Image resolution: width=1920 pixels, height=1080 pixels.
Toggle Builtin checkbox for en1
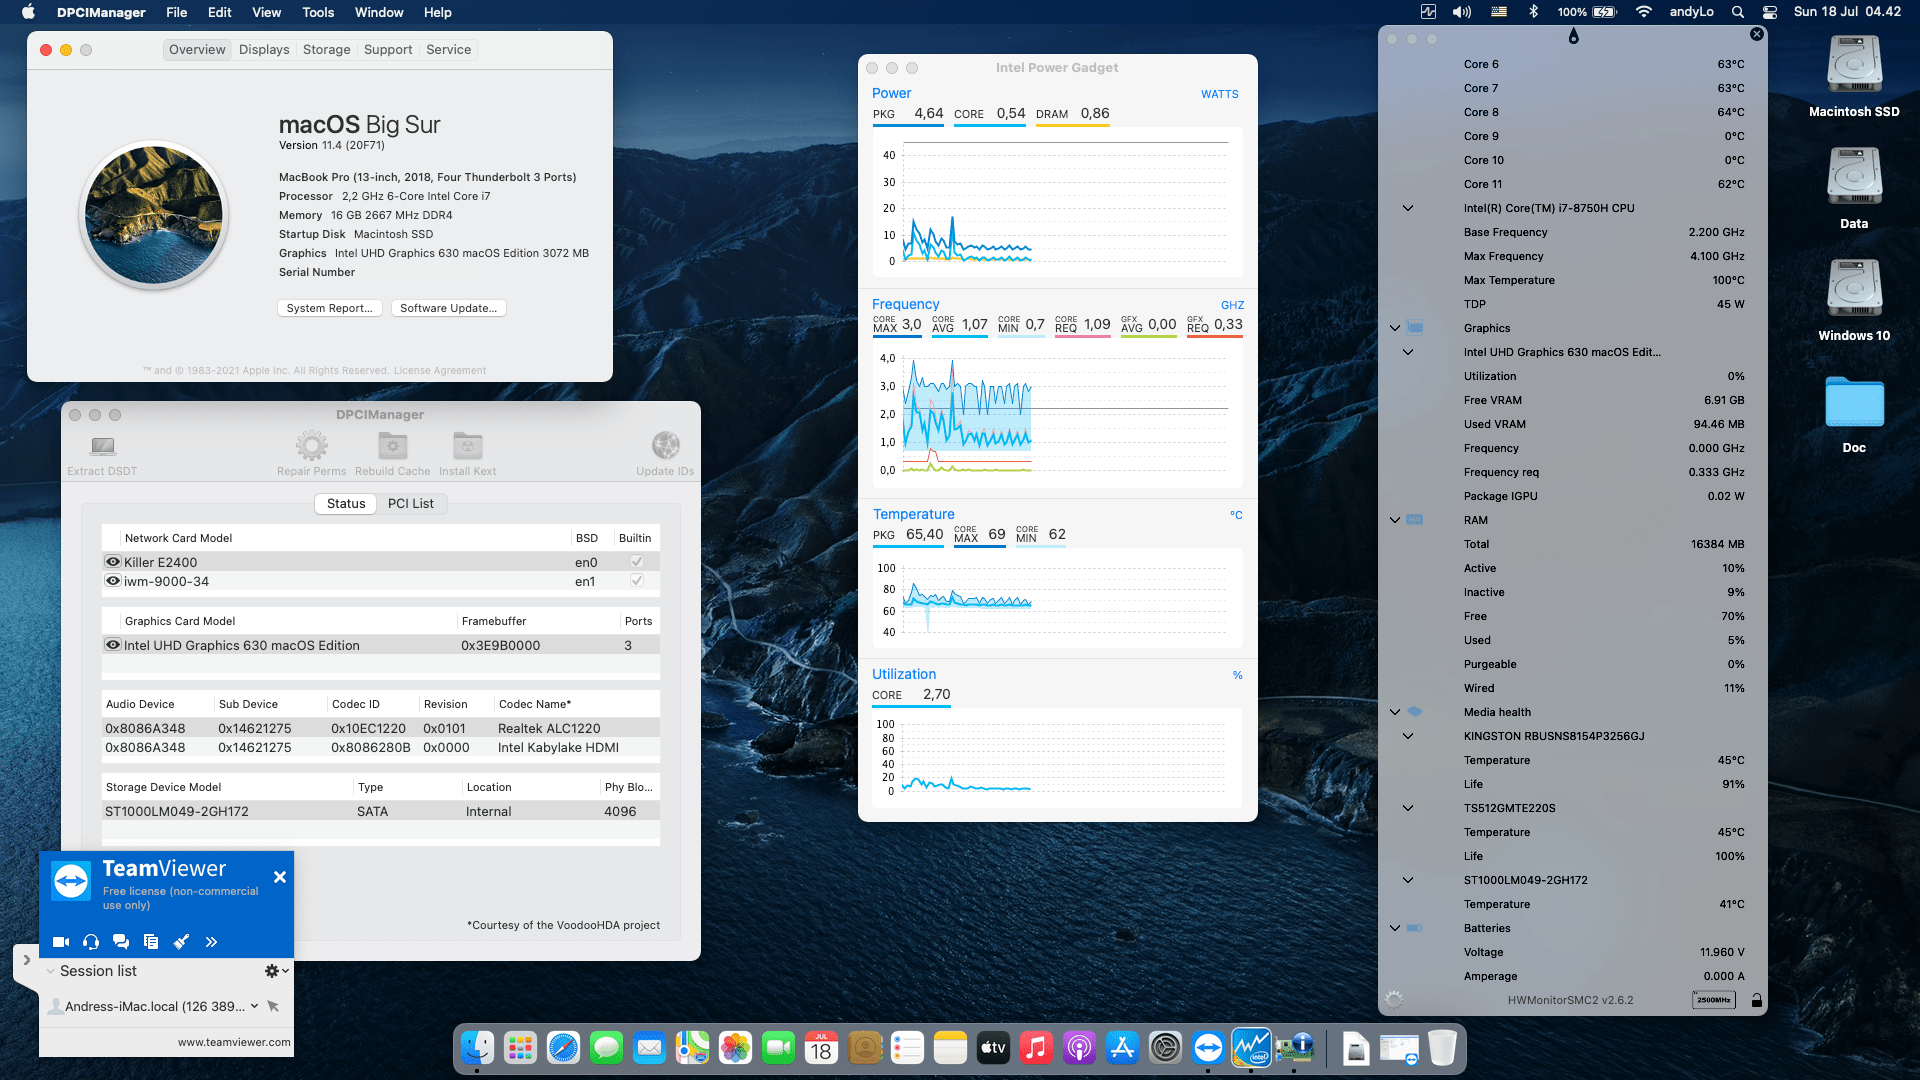637,581
